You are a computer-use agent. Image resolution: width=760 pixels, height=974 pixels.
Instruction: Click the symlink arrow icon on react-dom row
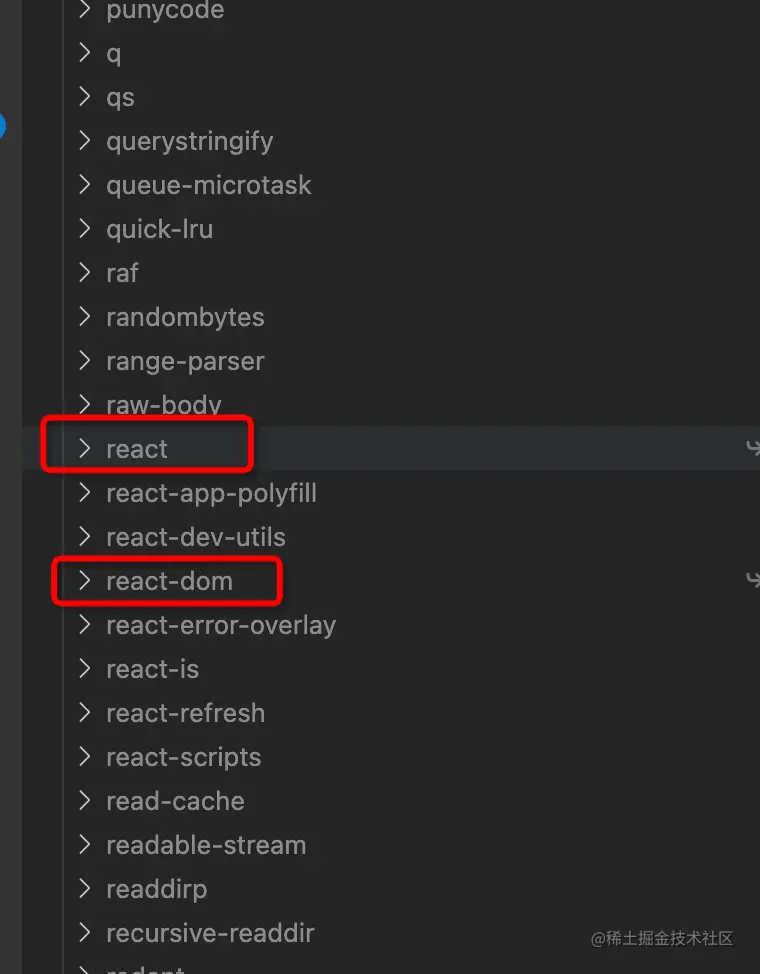coord(753,580)
